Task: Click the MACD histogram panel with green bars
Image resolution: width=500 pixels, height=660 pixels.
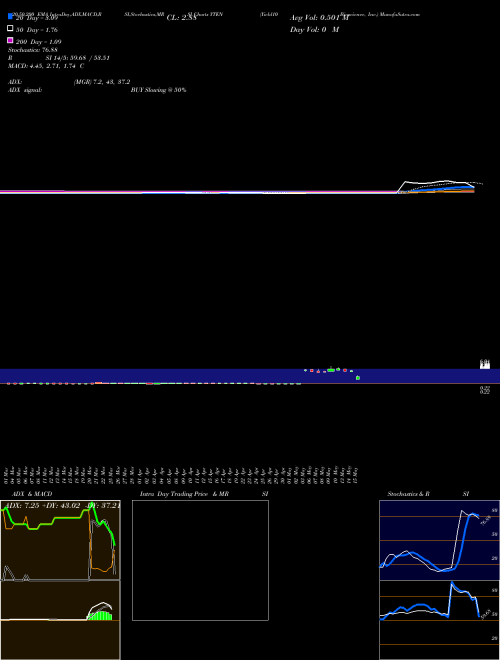Action: [60, 620]
